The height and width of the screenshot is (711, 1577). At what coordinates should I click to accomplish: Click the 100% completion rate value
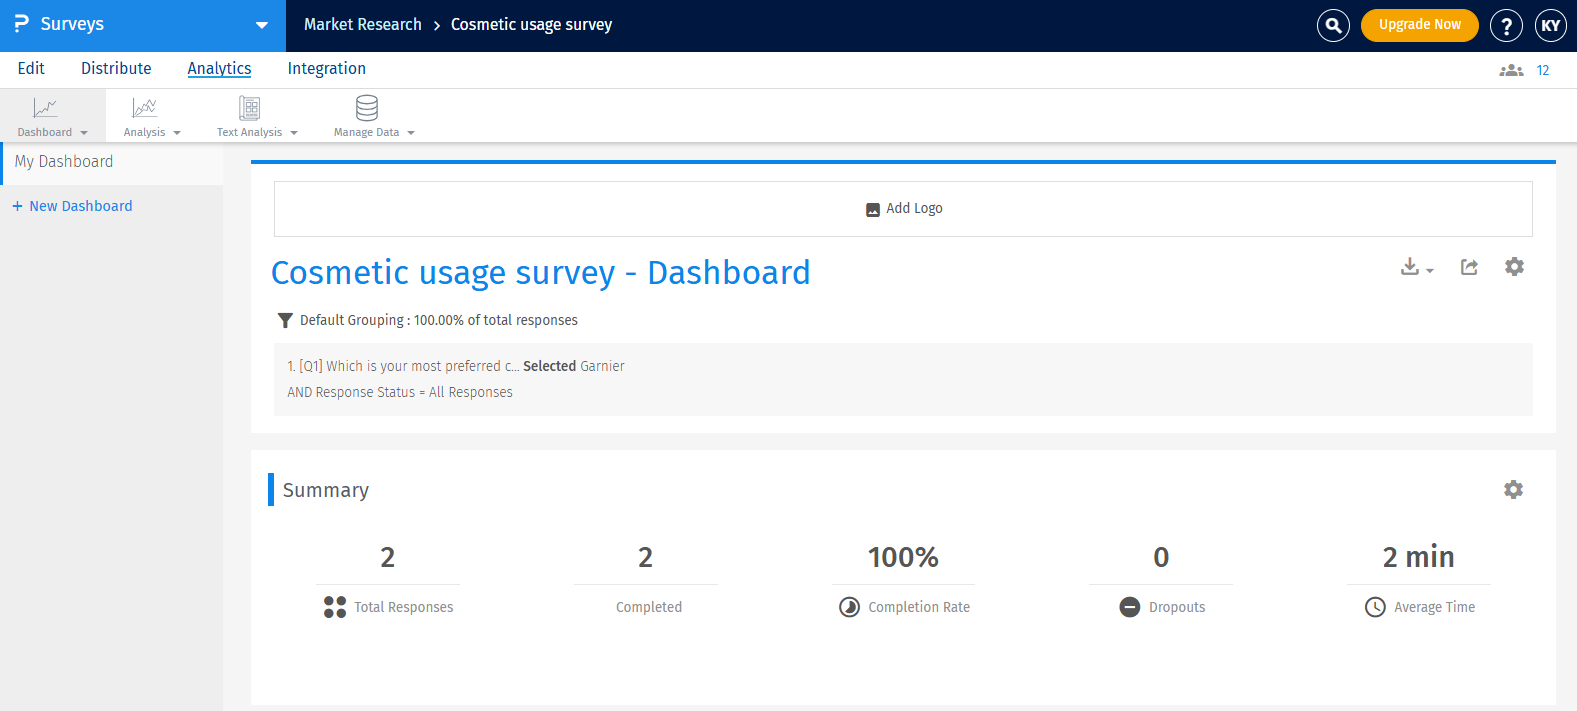[903, 557]
